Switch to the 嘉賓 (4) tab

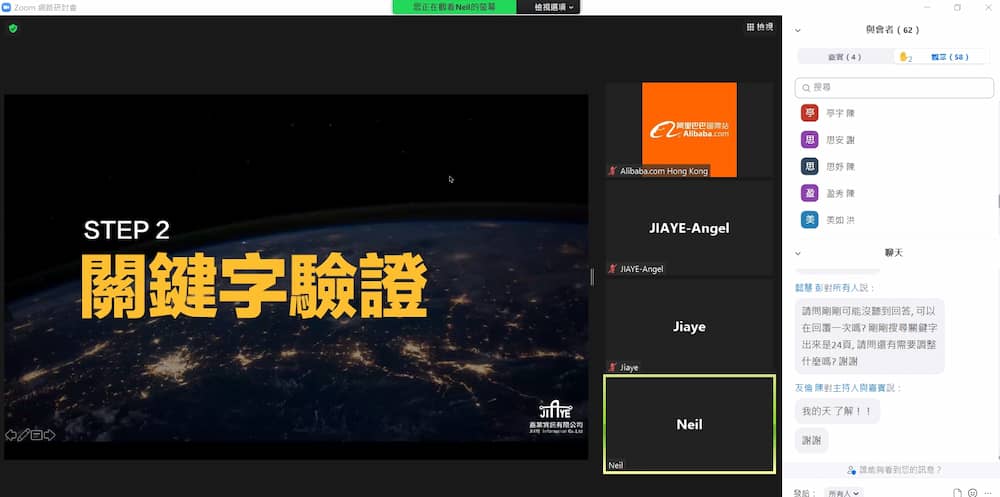pyautogui.click(x=845, y=57)
